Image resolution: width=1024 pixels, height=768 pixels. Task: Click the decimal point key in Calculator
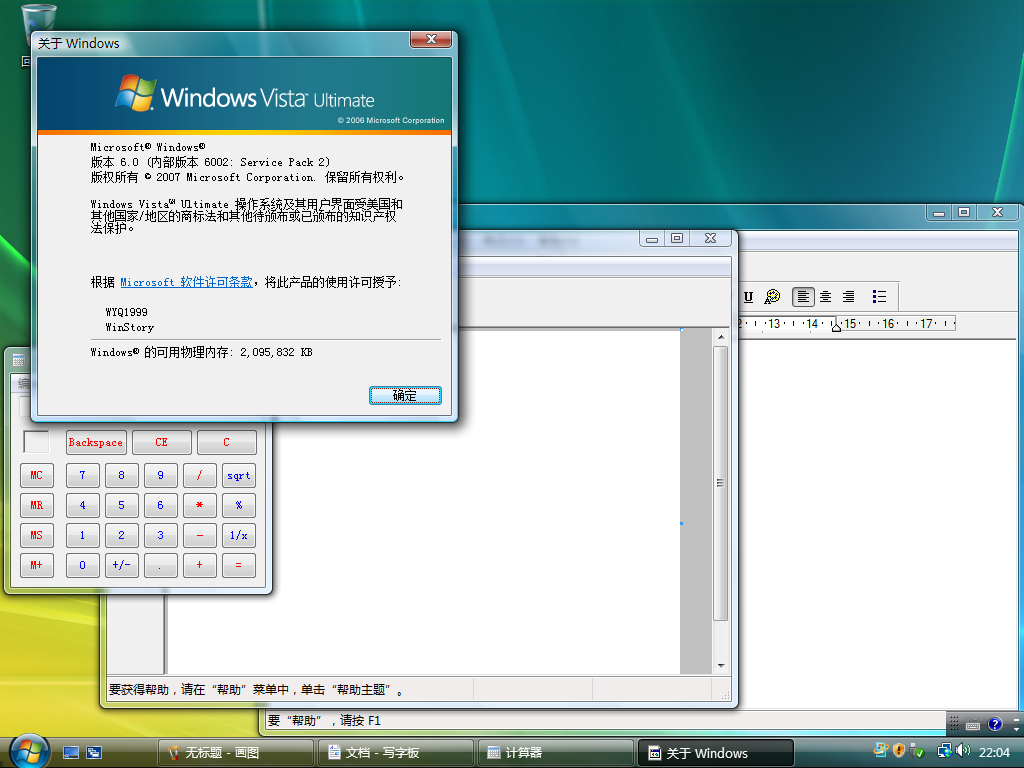tap(161, 566)
